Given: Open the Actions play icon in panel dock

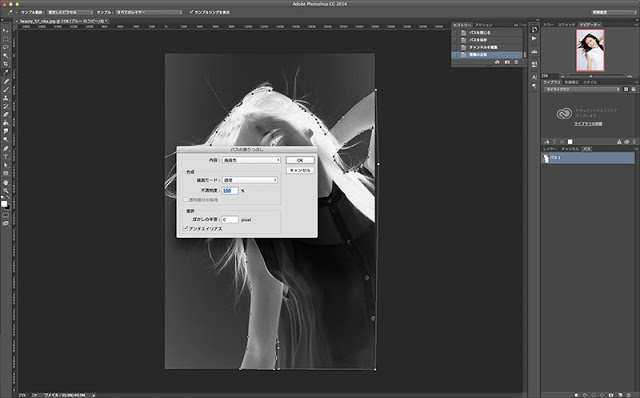Looking at the screenshot, I should point(534,38).
